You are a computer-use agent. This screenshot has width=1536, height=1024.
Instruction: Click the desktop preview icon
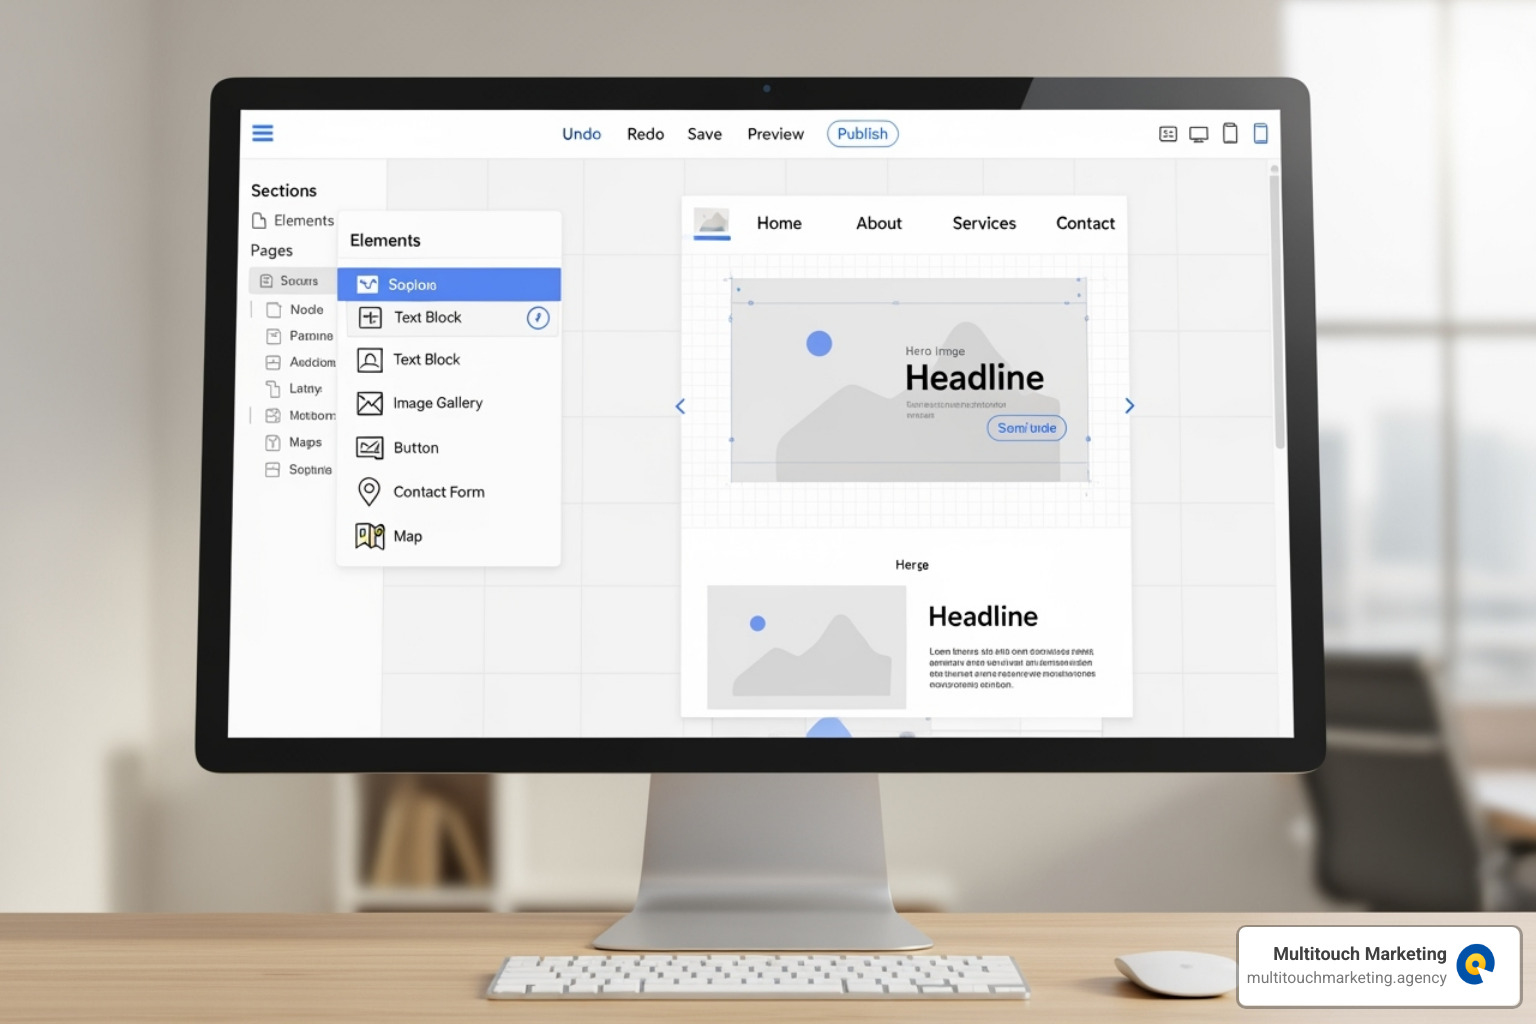click(1197, 132)
